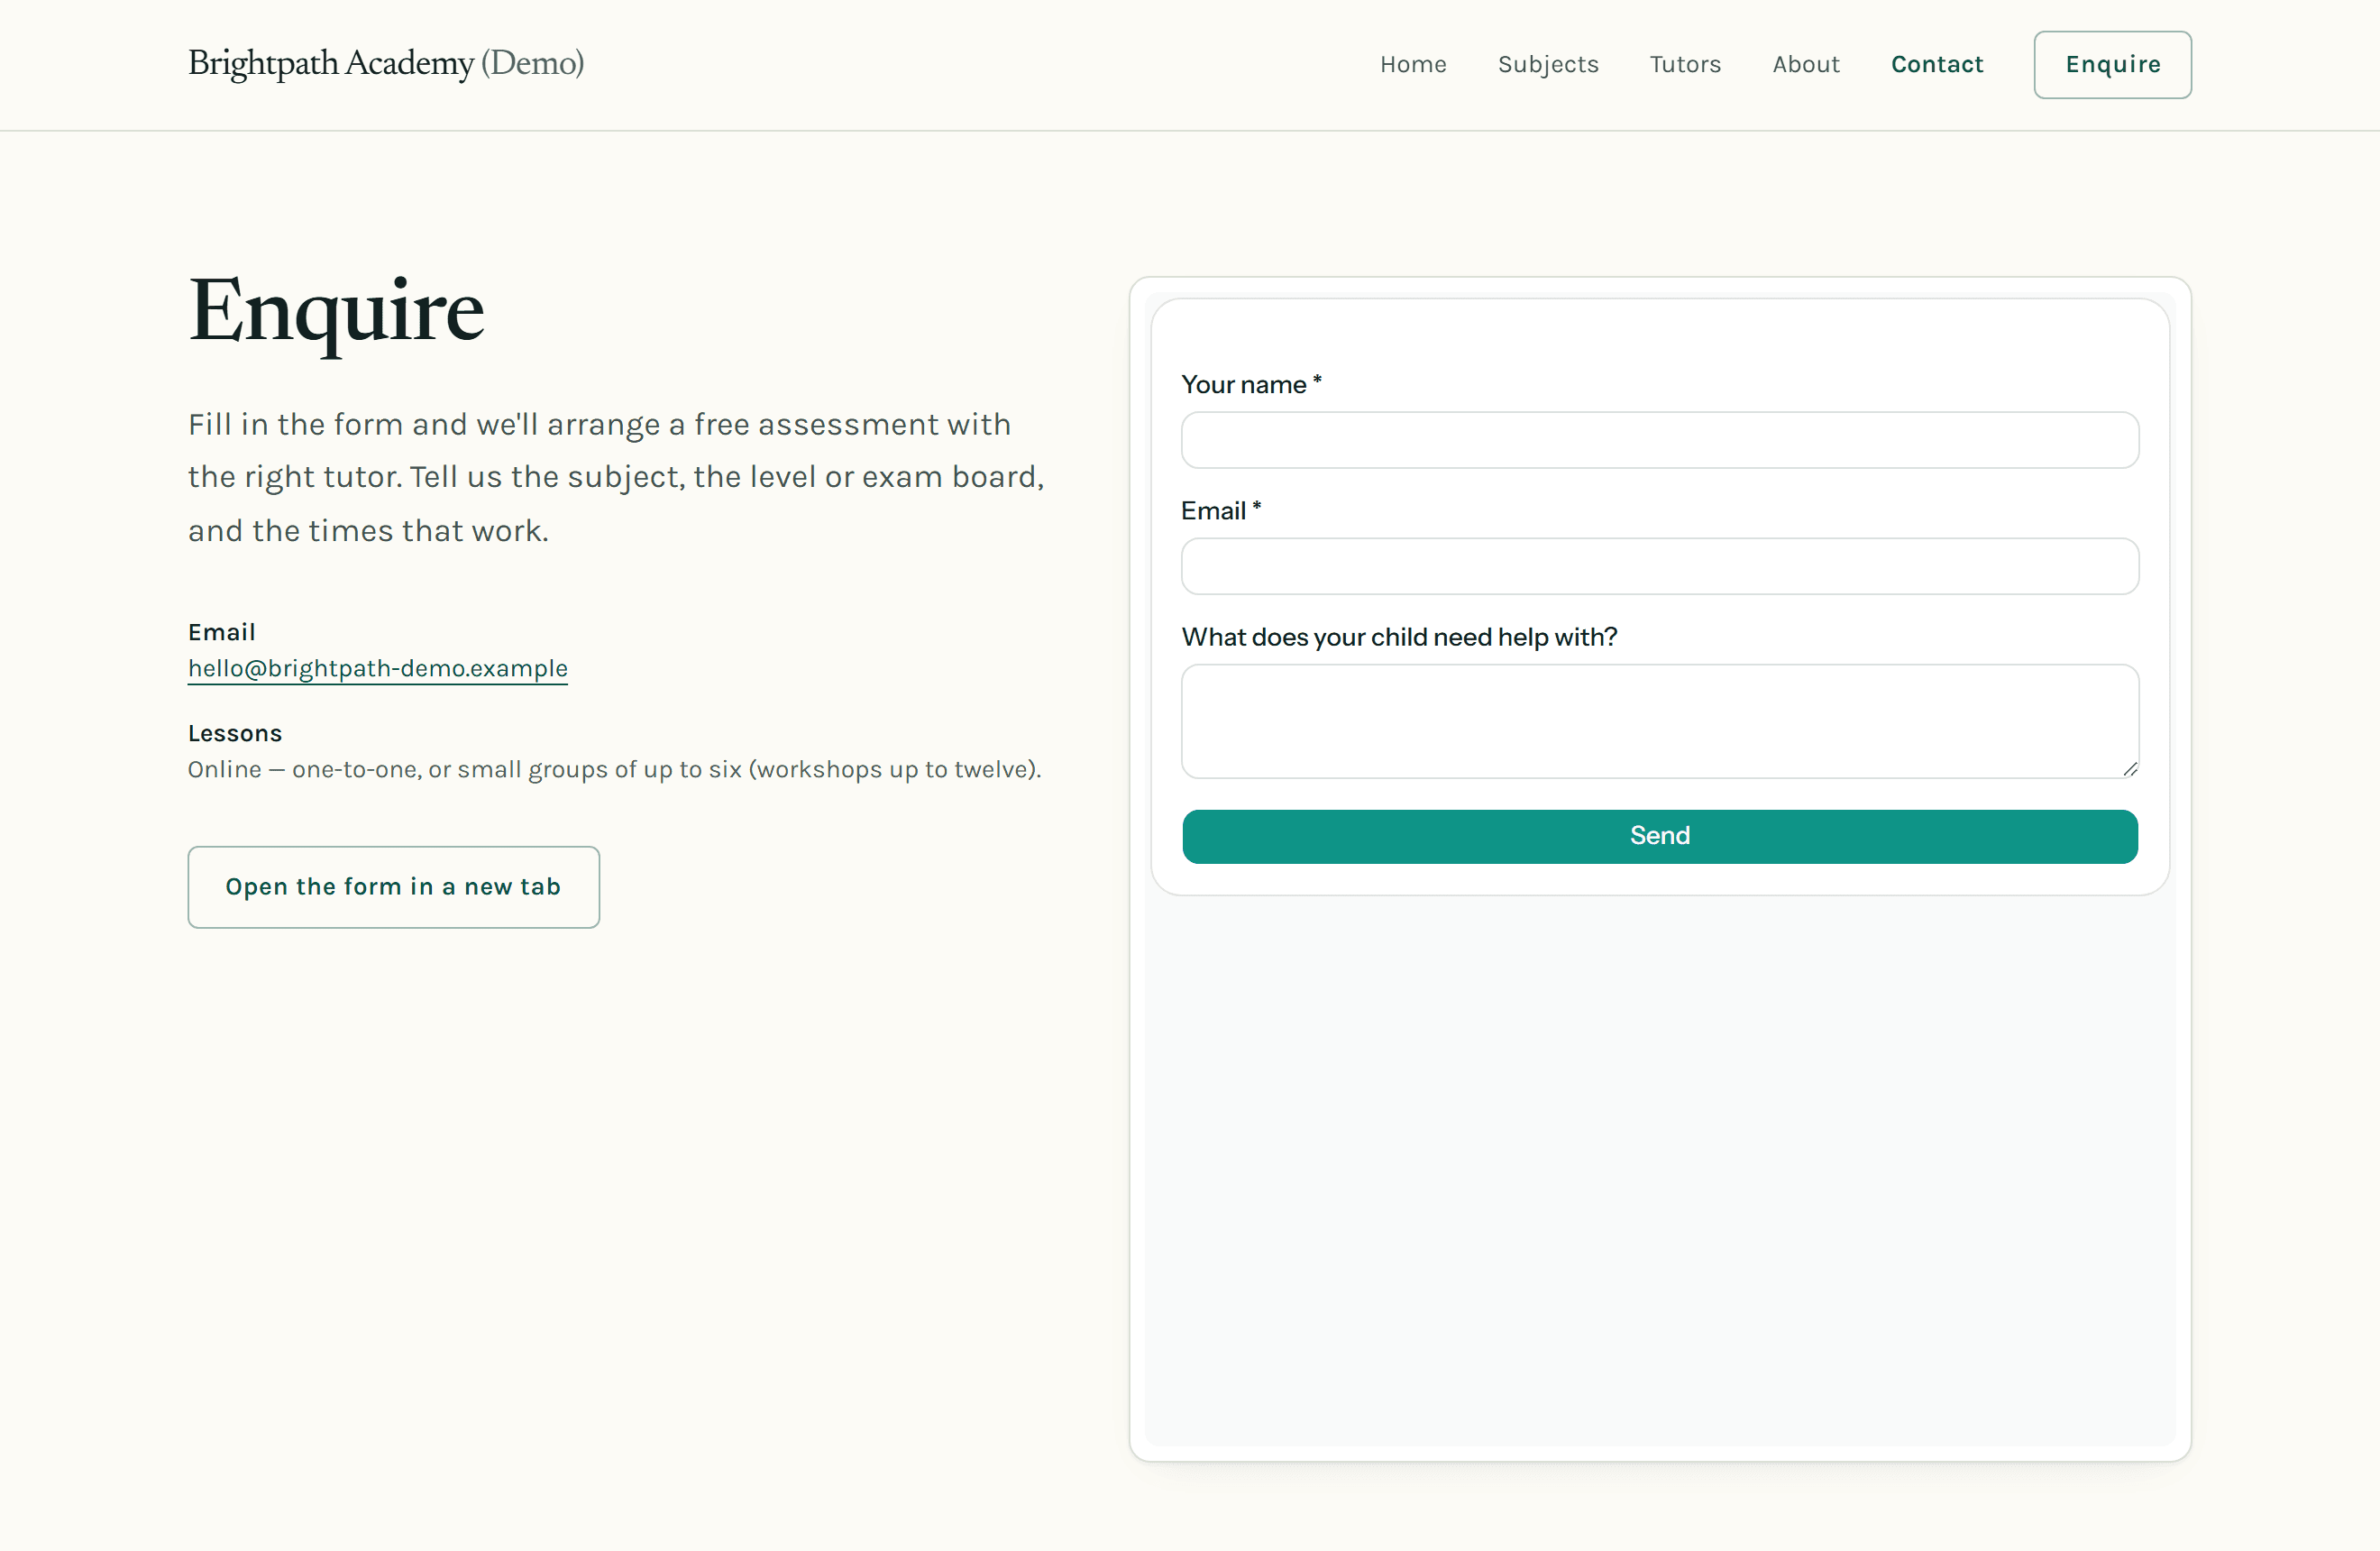Click the 'Fill in the form' intro paragraph
The width and height of the screenshot is (2380, 1551).
tap(616, 477)
